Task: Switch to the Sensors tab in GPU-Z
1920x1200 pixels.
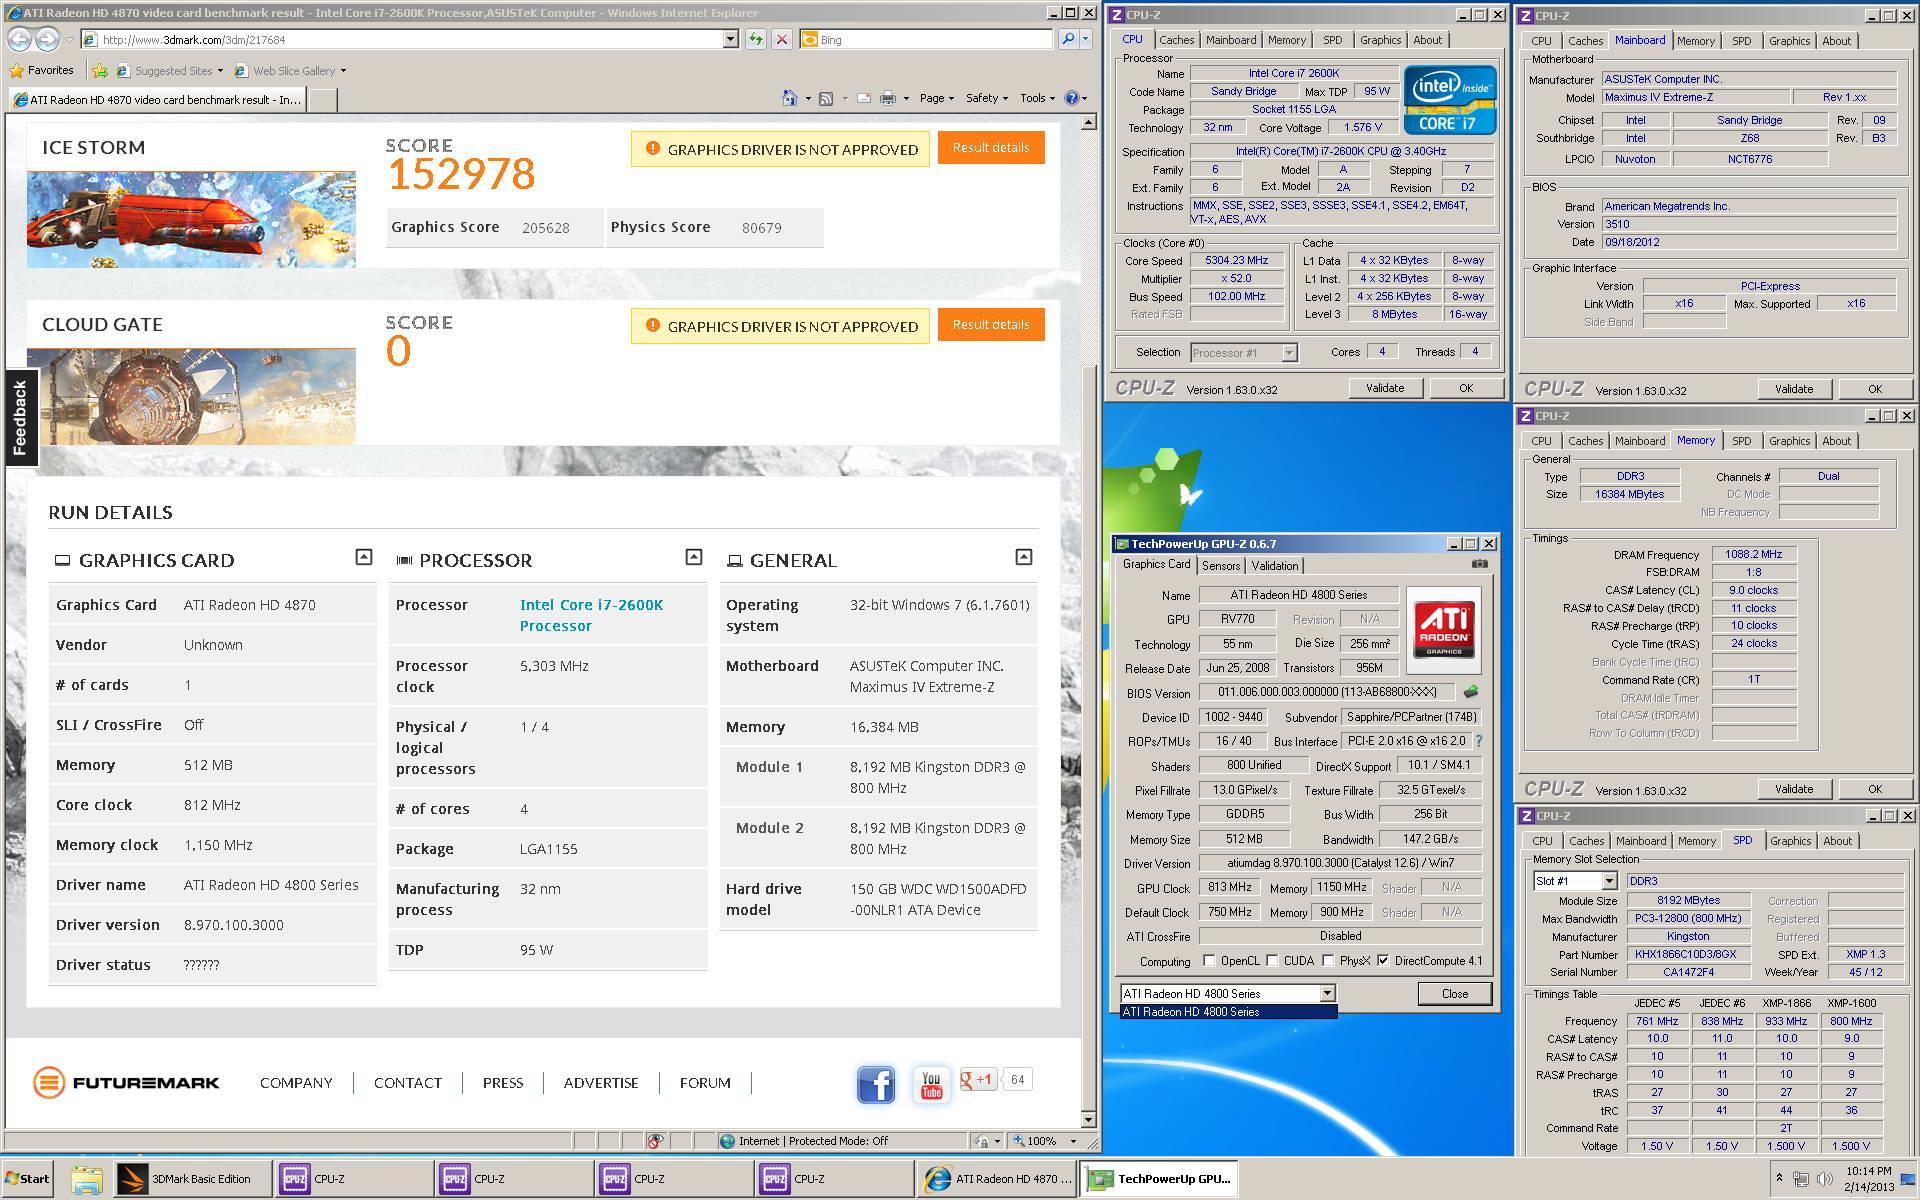Action: [1221, 565]
